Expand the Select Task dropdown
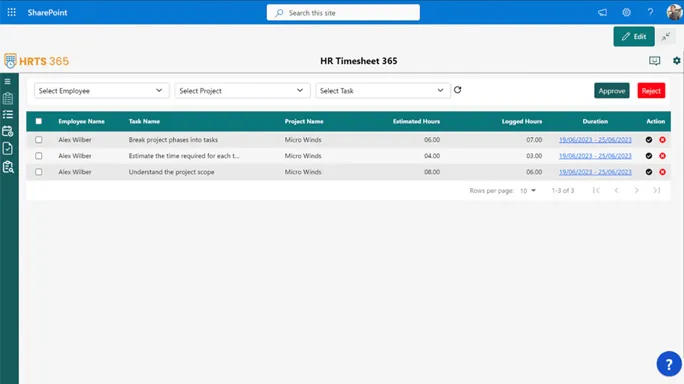Viewport: 684px width, 384px height. pos(383,91)
